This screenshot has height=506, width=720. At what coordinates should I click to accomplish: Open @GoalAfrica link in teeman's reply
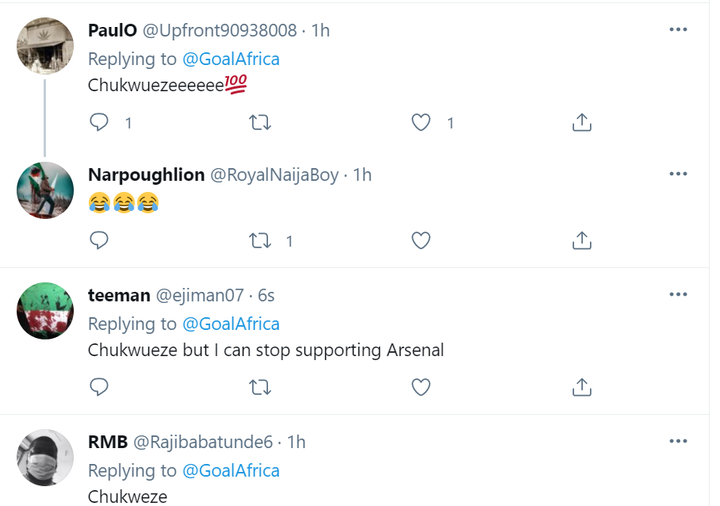point(230,324)
